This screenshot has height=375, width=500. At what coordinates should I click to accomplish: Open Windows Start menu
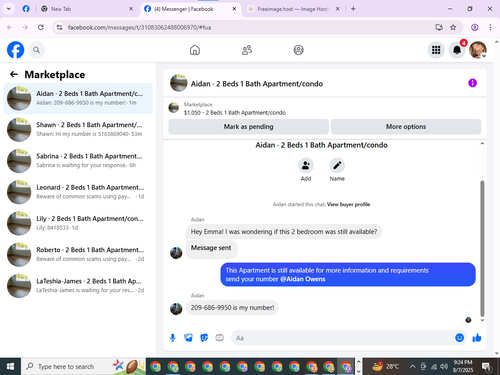tap(10, 367)
